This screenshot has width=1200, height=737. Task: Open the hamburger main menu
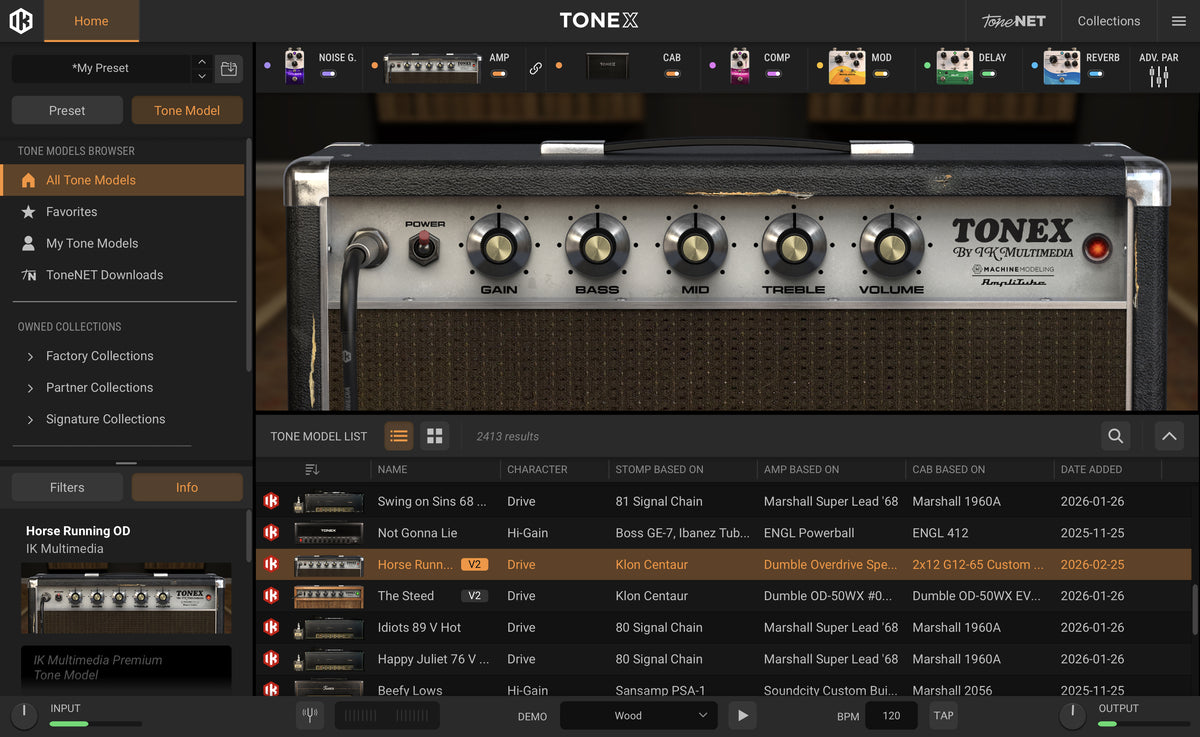click(x=1178, y=21)
